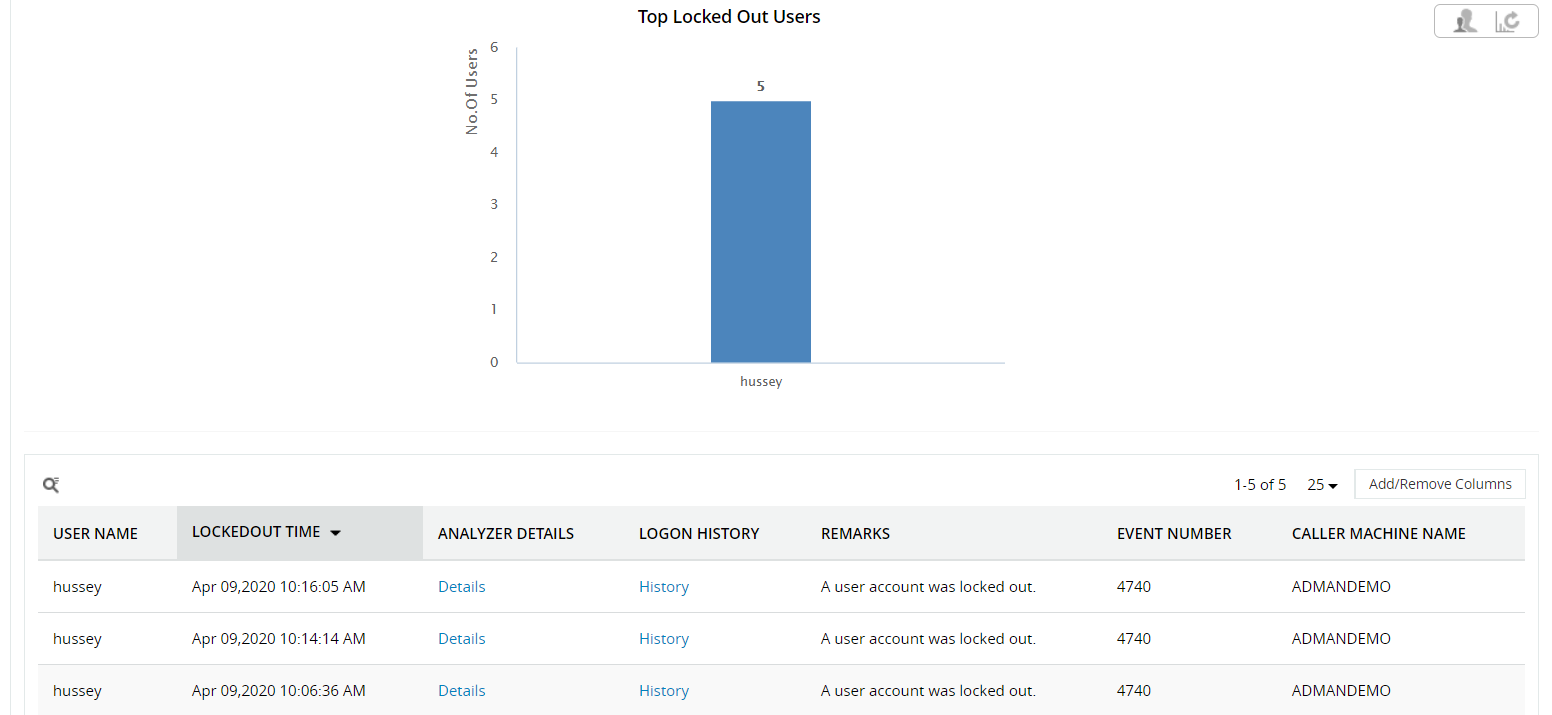This screenshot has width=1552, height=715.
Task: Click the Add/Remove Columns button
Action: point(1440,483)
